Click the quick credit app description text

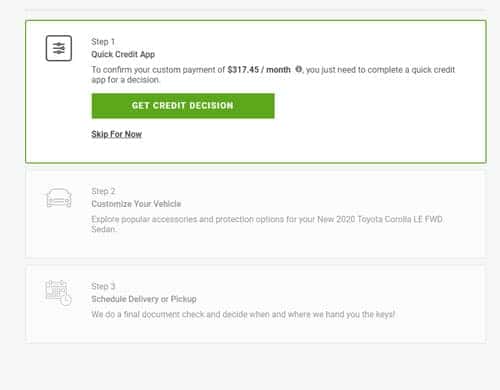click(x=273, y=75)
